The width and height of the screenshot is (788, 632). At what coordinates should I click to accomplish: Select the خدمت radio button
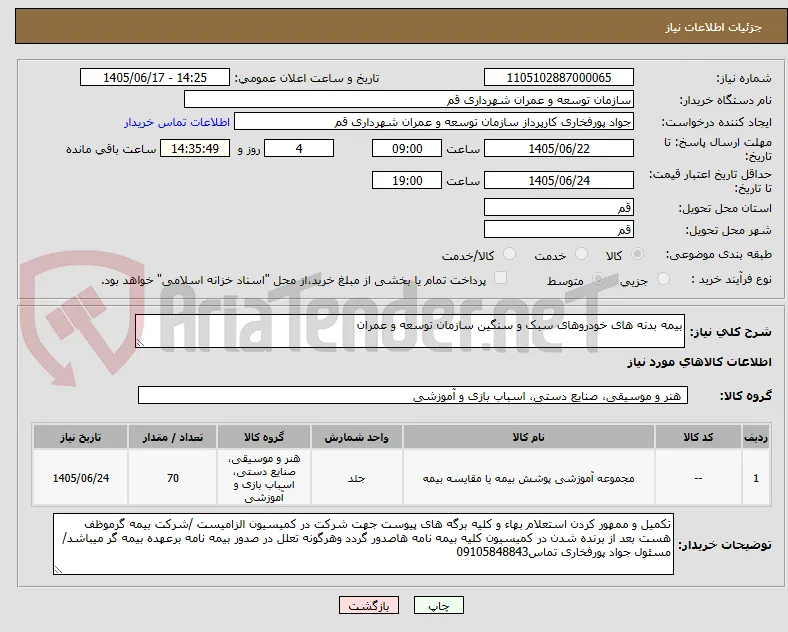coord(581,254)
